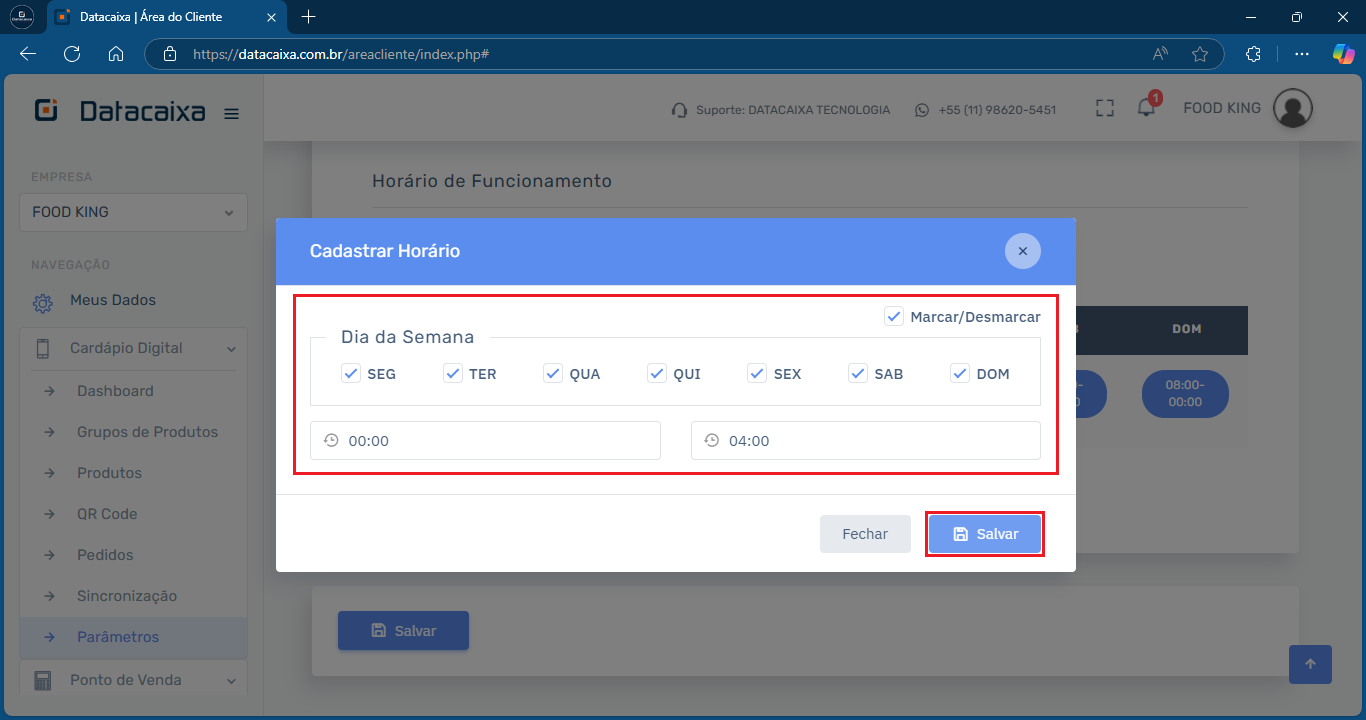The image size is (1366, 720).
Task: Toggle fullscreen mode icon in header
Action: pyautogui.click(x=1104, y=109)
